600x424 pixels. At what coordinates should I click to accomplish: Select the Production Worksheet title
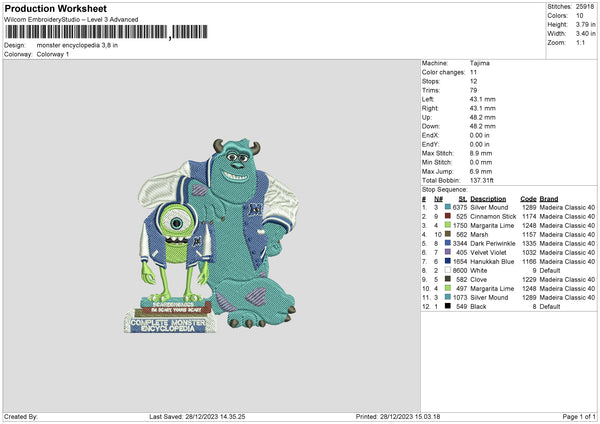point(55,8)
